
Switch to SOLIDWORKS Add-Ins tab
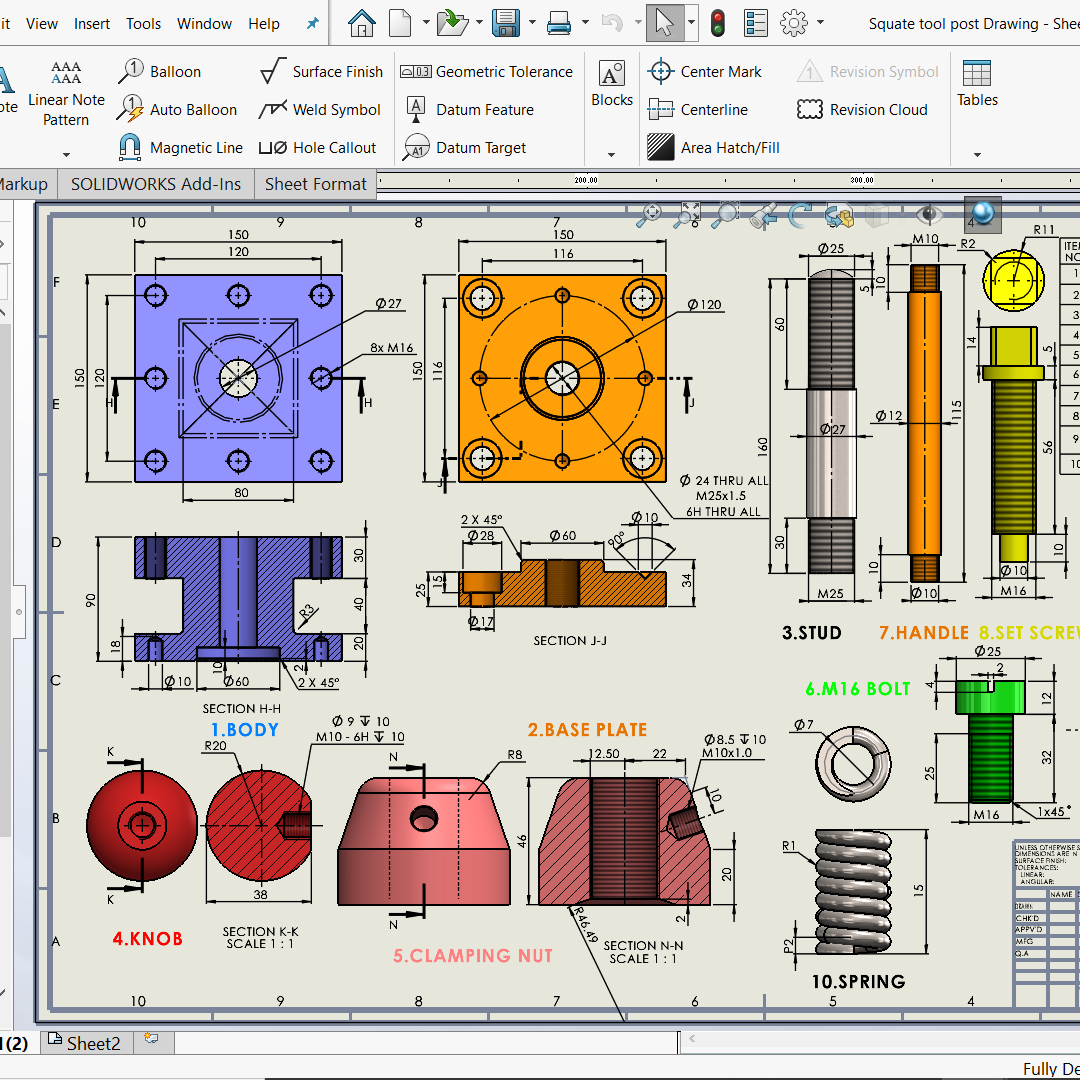click(x=156, y=184)
